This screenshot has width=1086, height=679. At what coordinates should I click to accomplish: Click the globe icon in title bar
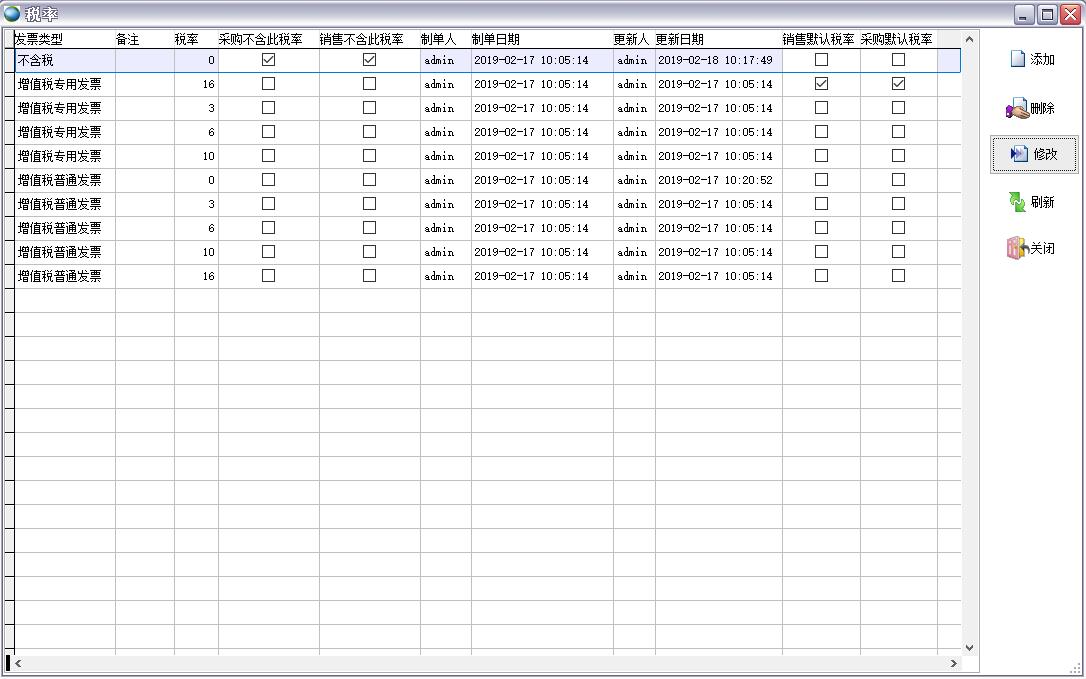click(12, 13)
